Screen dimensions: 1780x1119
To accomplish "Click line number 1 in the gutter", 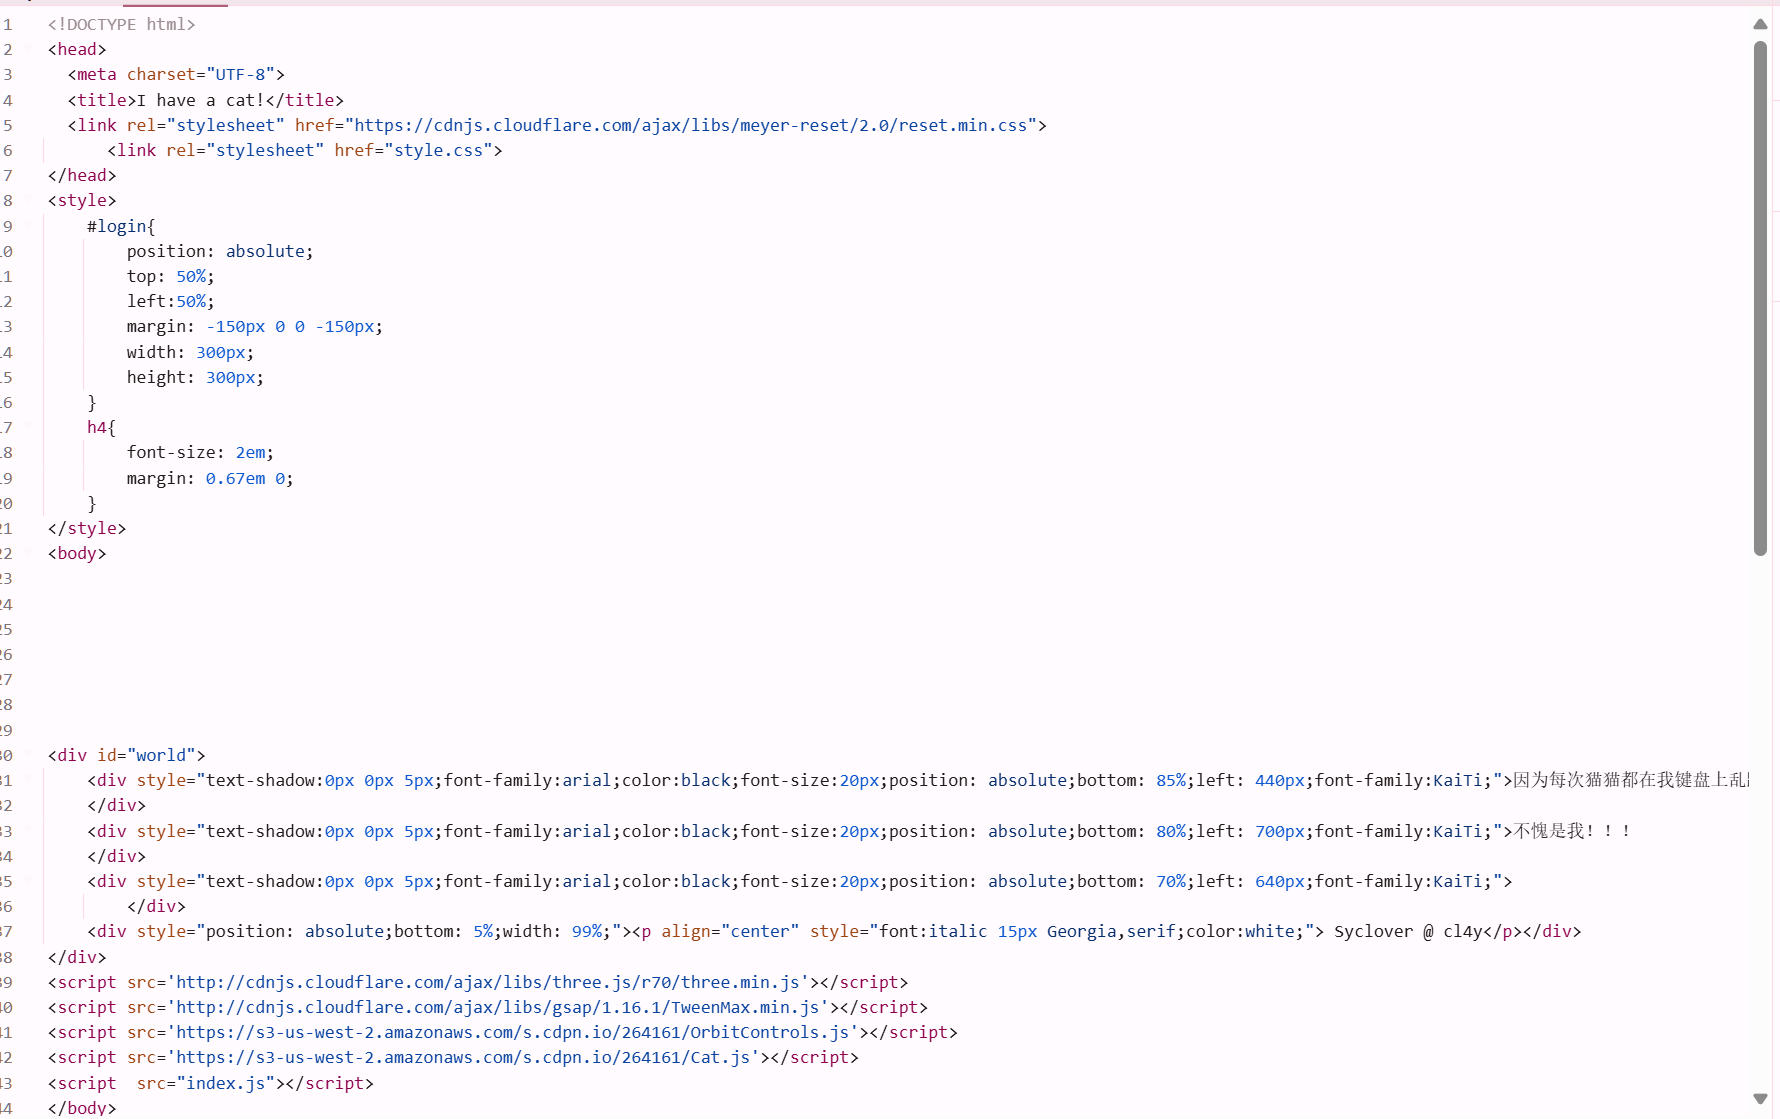I will pyautogui.click(x=8, y=24).
